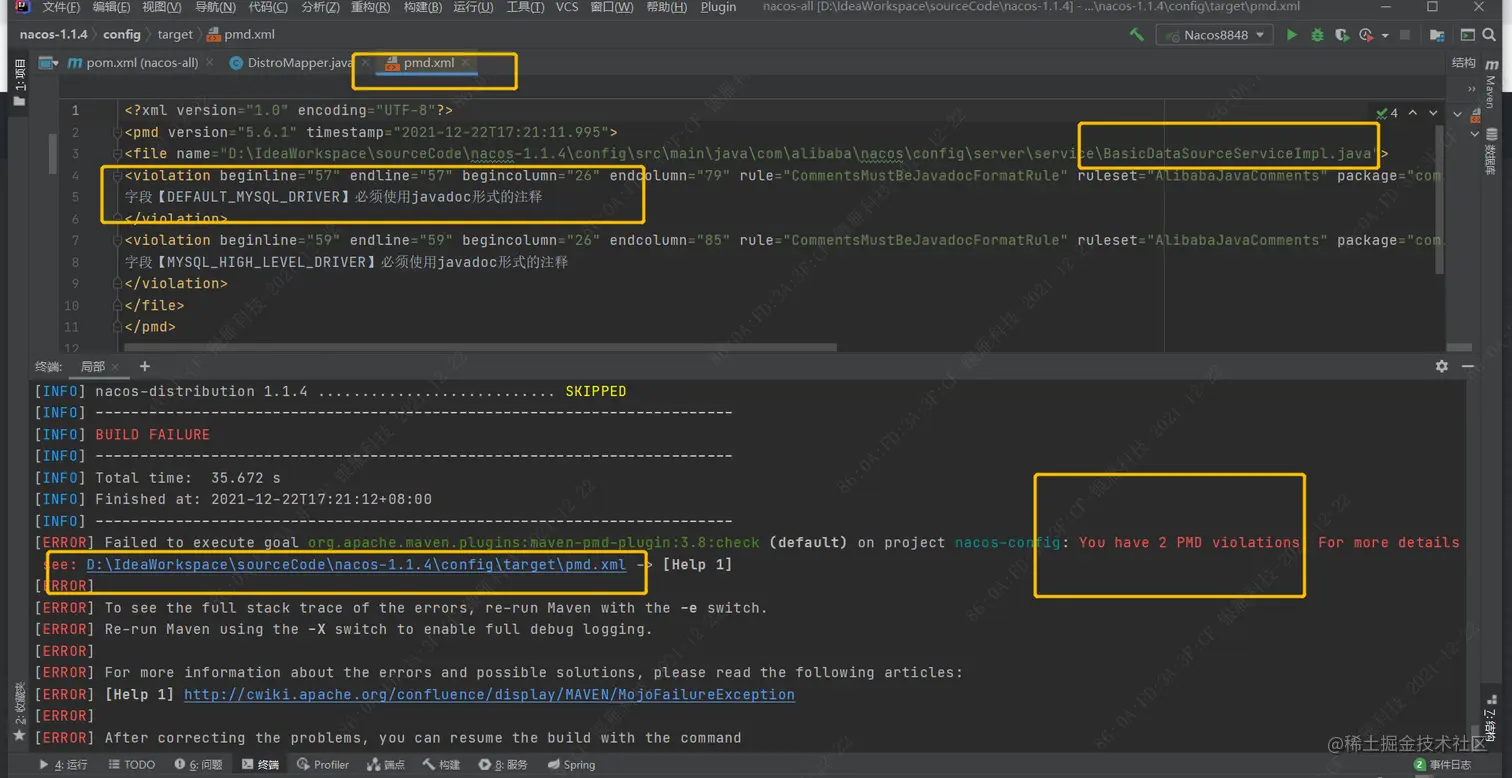Click the BUILD FAILURE text in terminal
This screenshot has width=1512, height=778.
click(152, 435)
